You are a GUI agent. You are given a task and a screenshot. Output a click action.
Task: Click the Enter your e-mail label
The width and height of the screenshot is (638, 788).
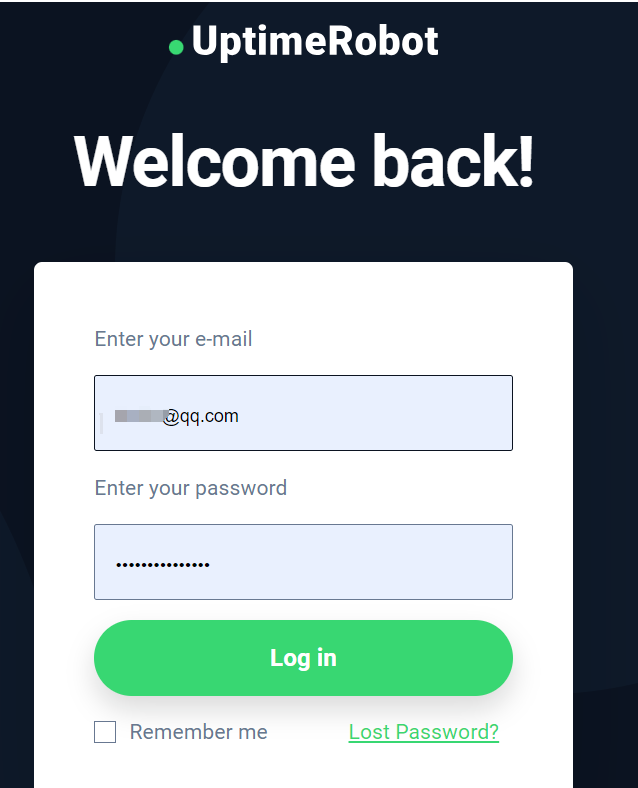[173, 339]
